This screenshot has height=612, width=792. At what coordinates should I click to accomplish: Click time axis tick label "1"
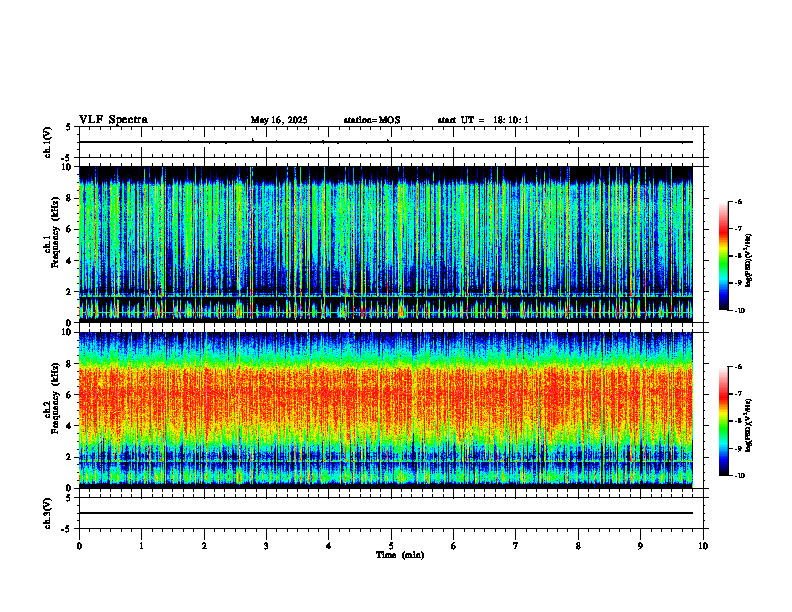(141, 546)
